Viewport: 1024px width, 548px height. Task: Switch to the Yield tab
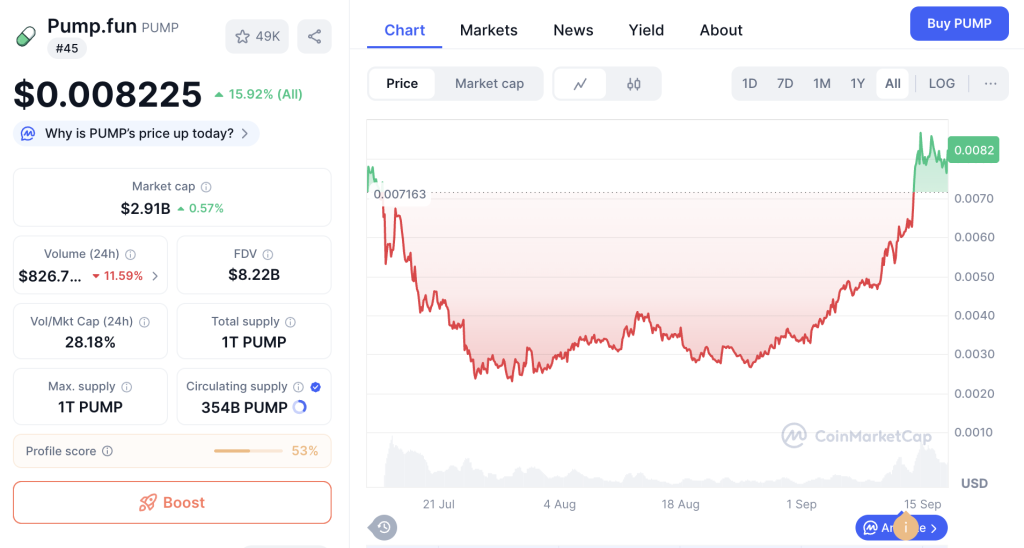(646, 30)
